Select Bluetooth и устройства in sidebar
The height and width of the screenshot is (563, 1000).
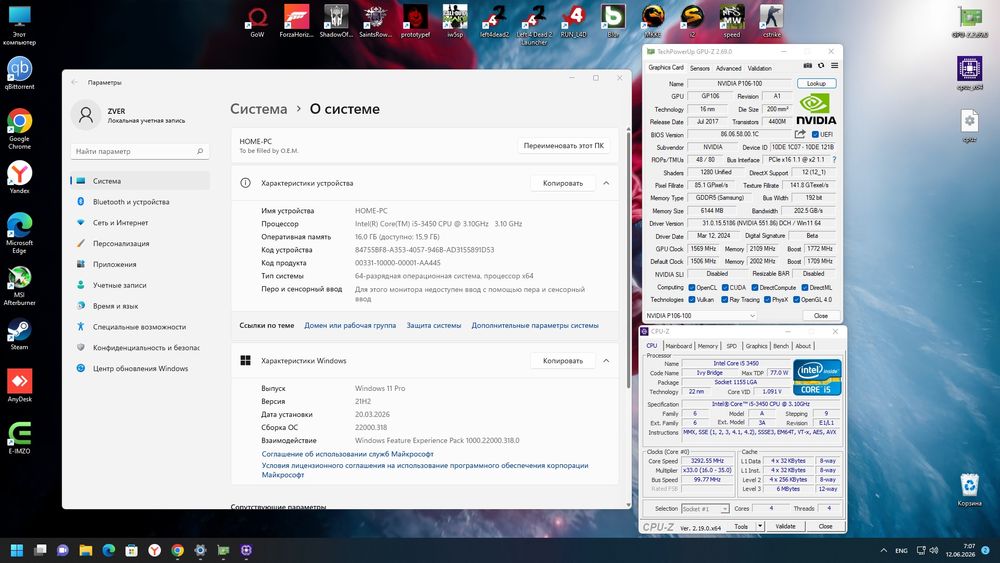pyautogui.click(x=139, y=201)
